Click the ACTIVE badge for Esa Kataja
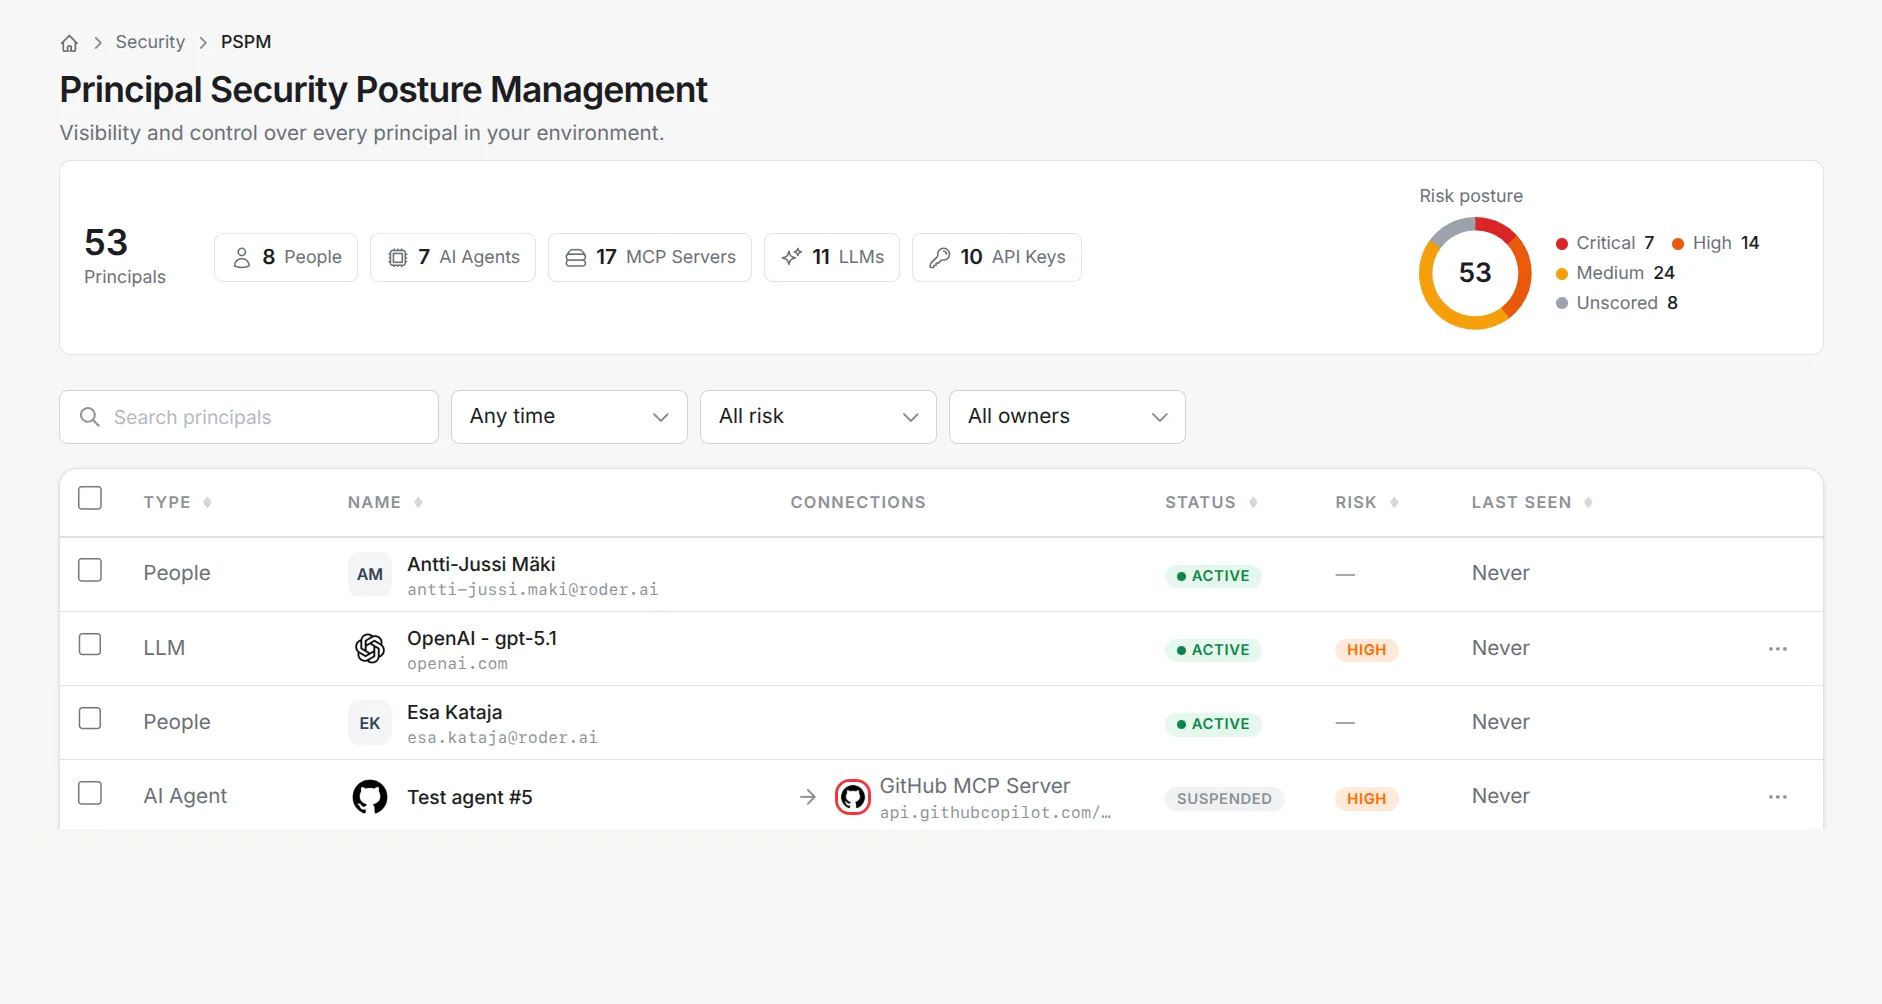 [1213, 724]
